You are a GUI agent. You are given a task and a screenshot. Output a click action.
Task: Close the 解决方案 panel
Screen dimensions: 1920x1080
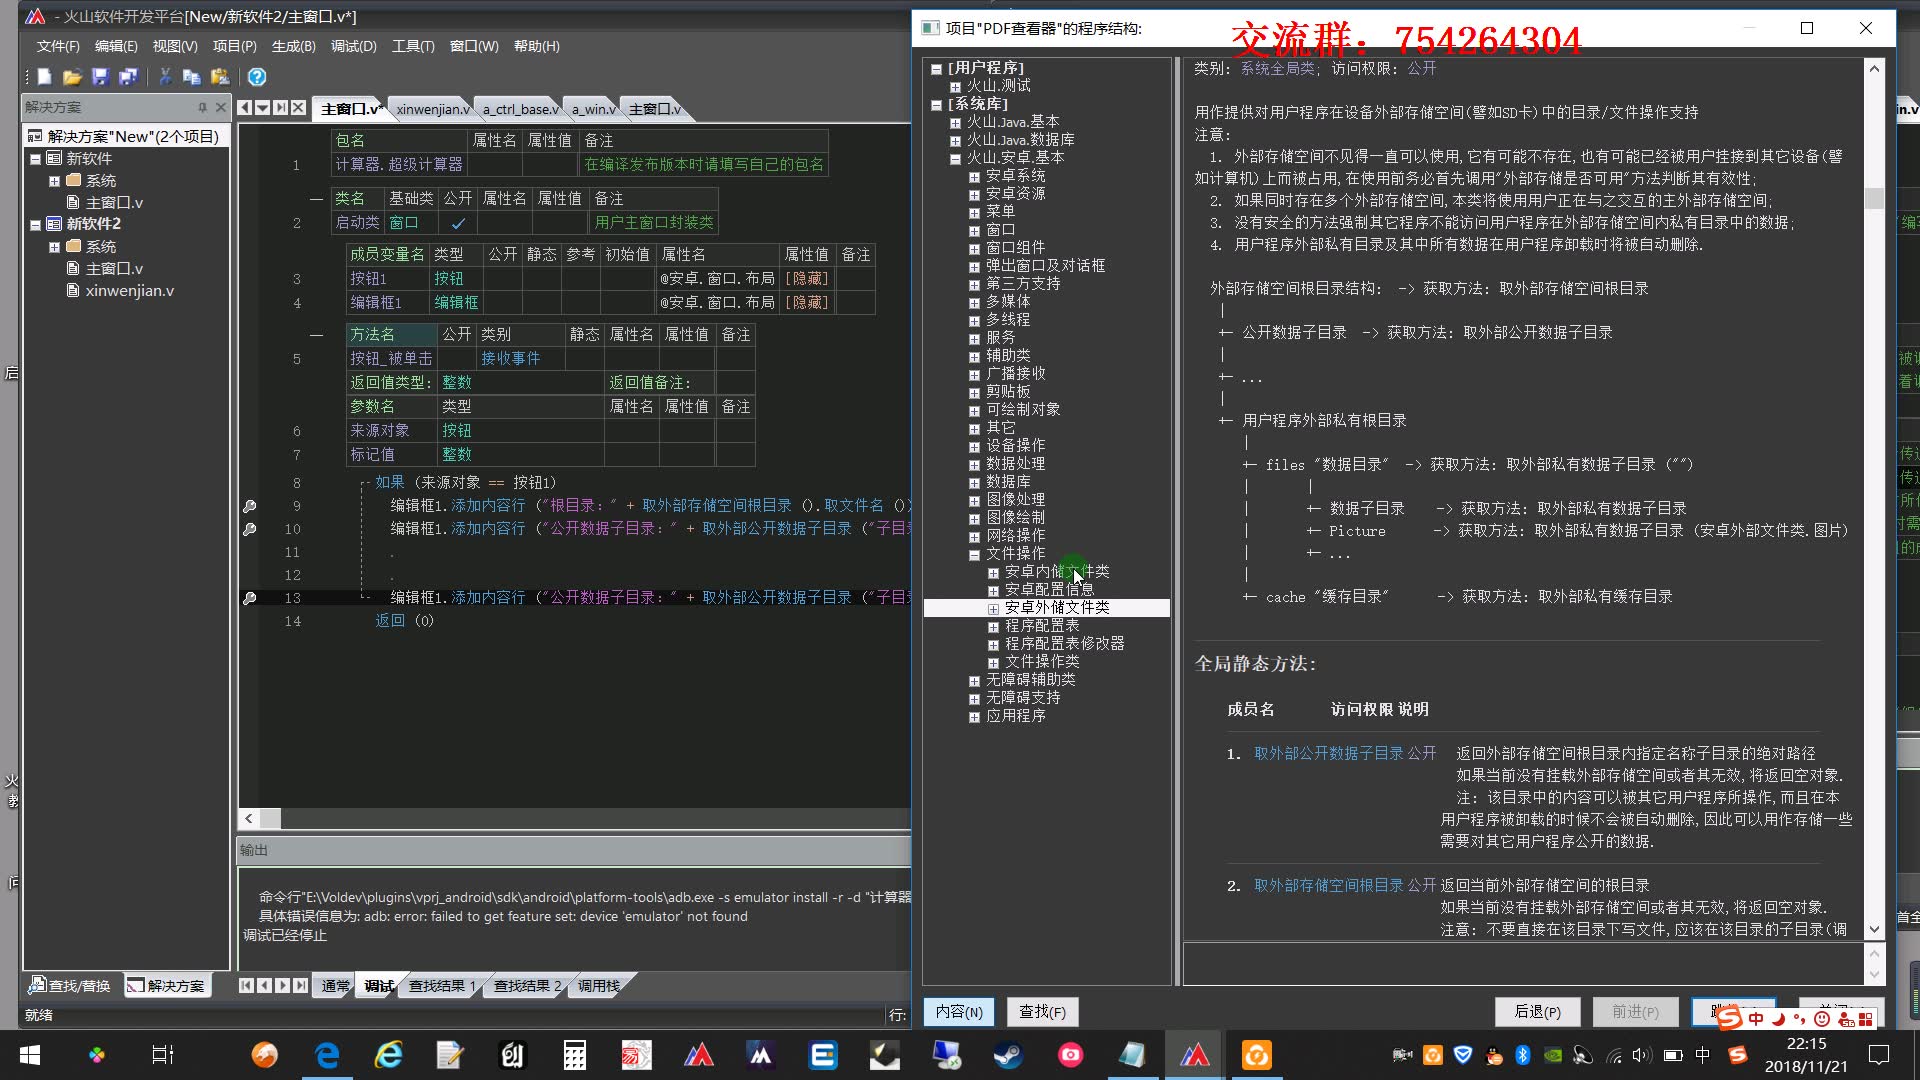221,107
